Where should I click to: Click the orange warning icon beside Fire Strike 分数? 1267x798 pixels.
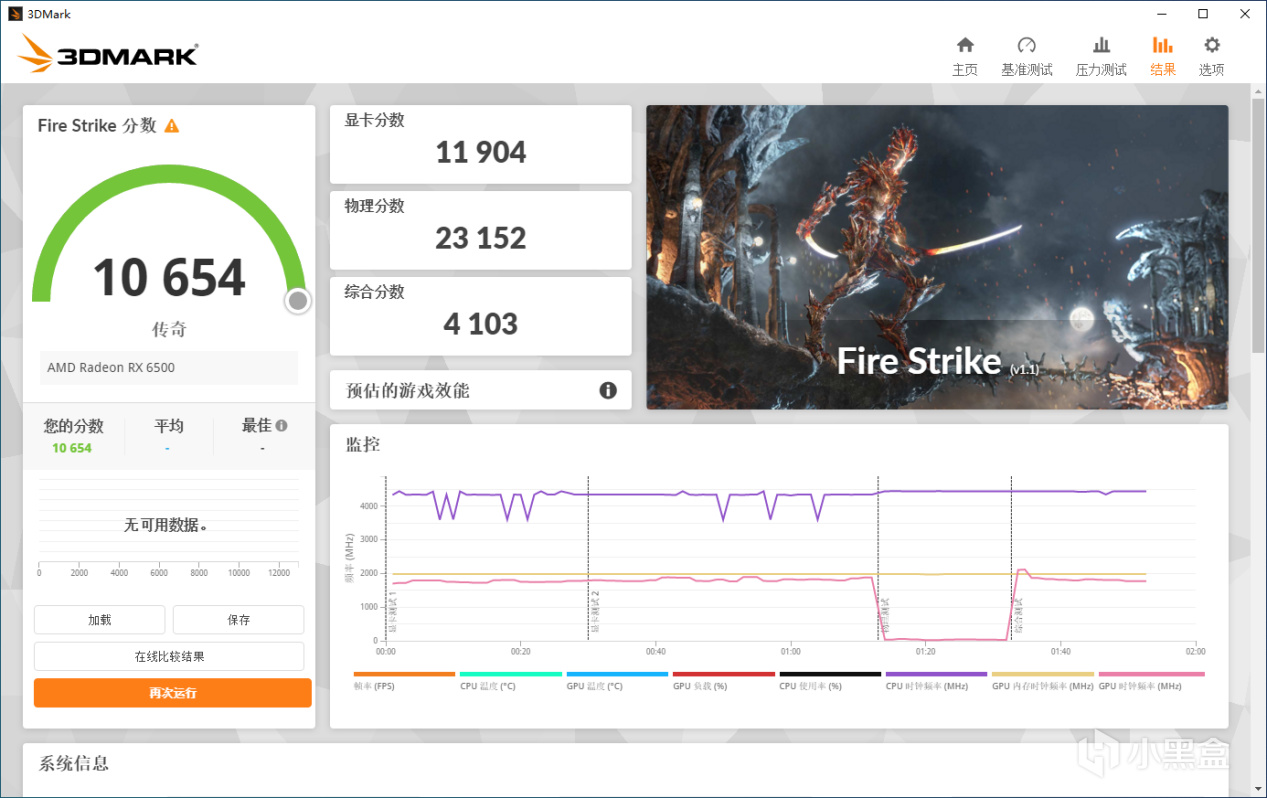[172, 126]
